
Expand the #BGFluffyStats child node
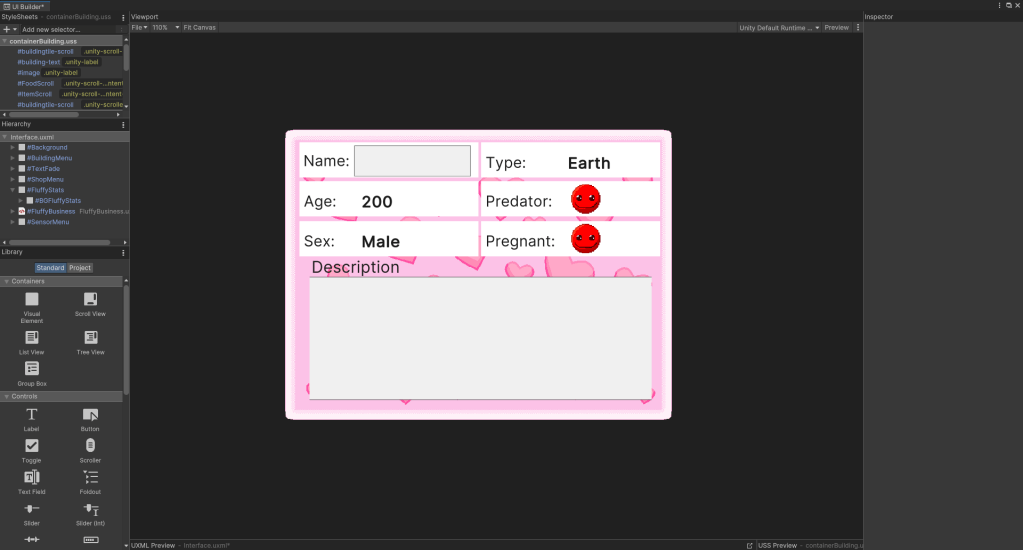coord(21,200)
